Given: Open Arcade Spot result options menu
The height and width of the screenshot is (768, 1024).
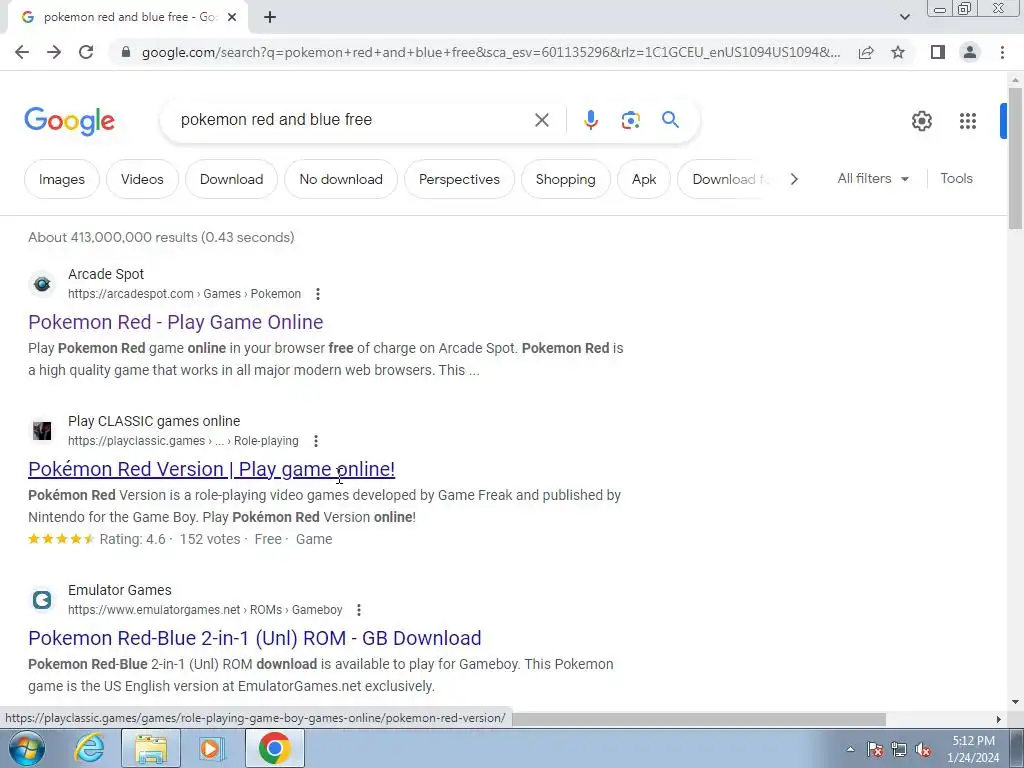Looking at the screenshot, I should (318, 294).
